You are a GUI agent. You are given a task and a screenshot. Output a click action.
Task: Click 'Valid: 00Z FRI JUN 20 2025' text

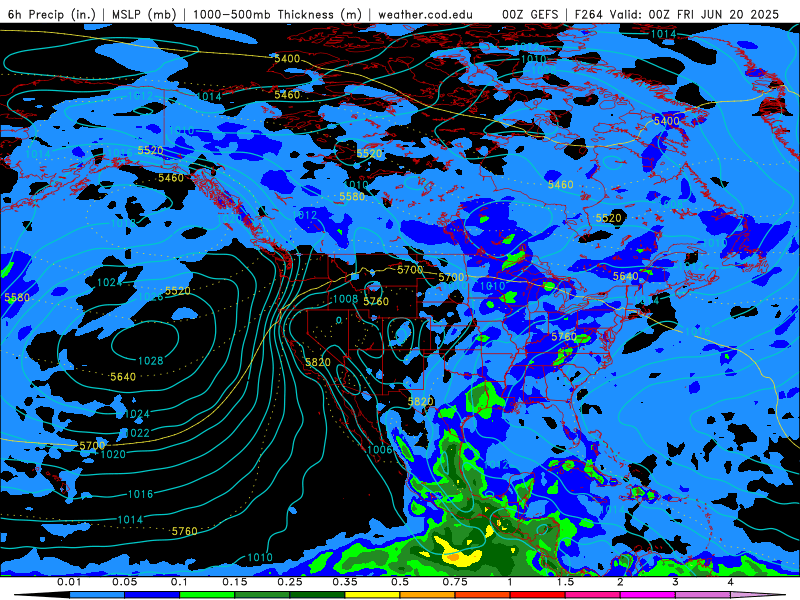[696, 14]
